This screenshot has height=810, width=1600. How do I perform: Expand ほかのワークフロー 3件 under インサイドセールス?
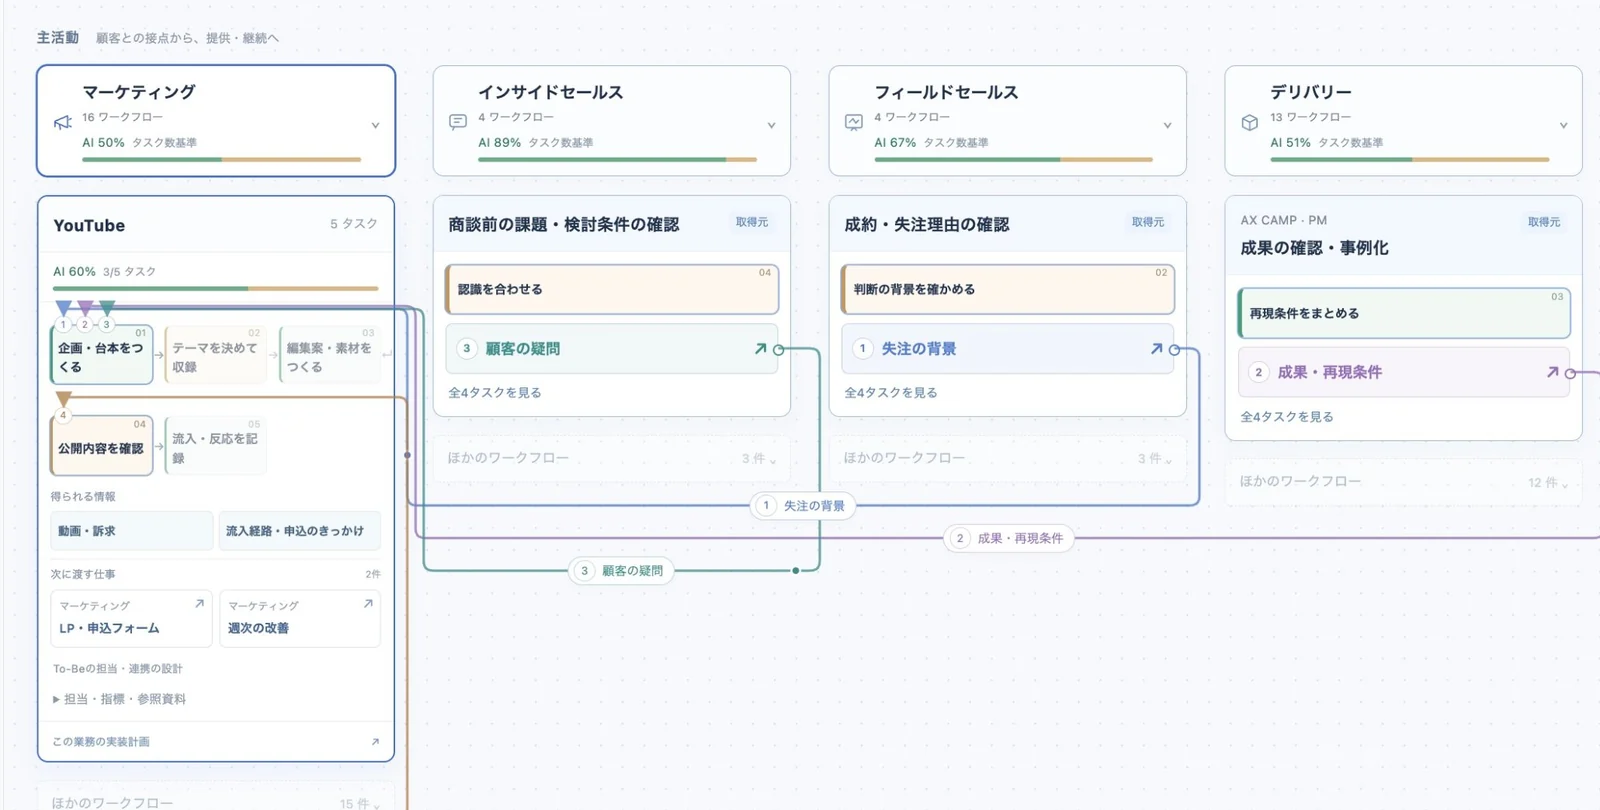(x=611, y=458)
